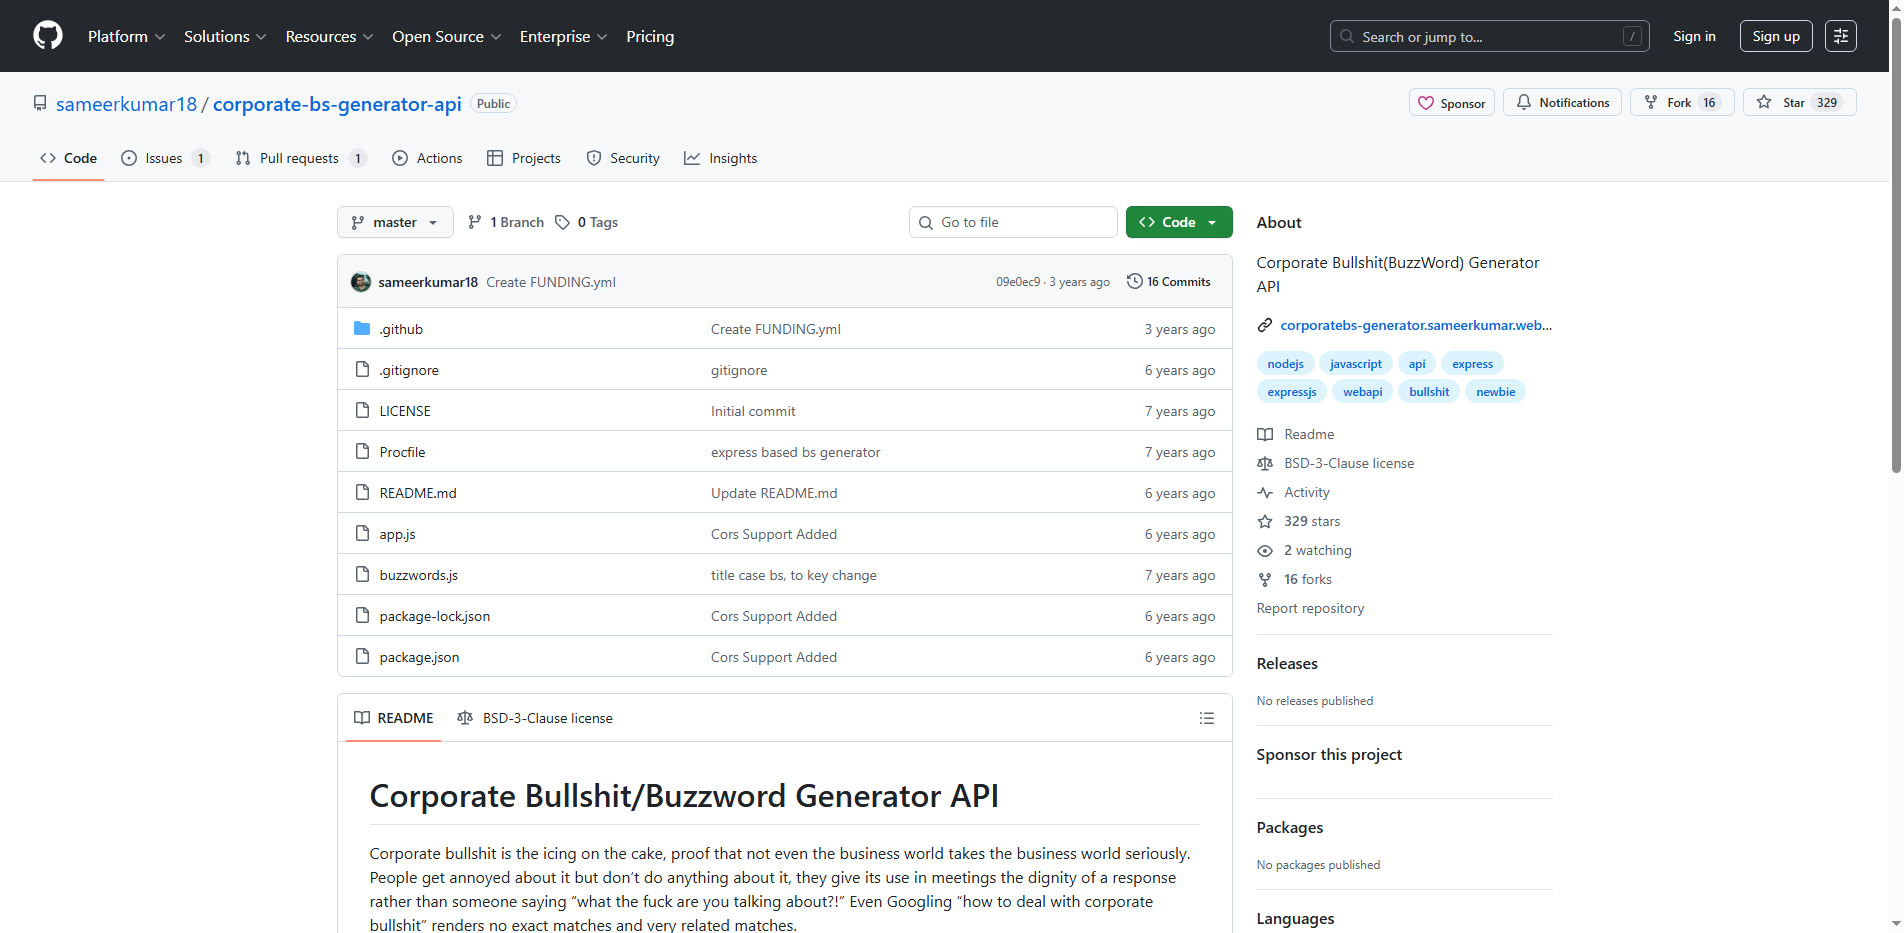
Task: Open the corporatebs-generator website link
Action: point(1416,325)
